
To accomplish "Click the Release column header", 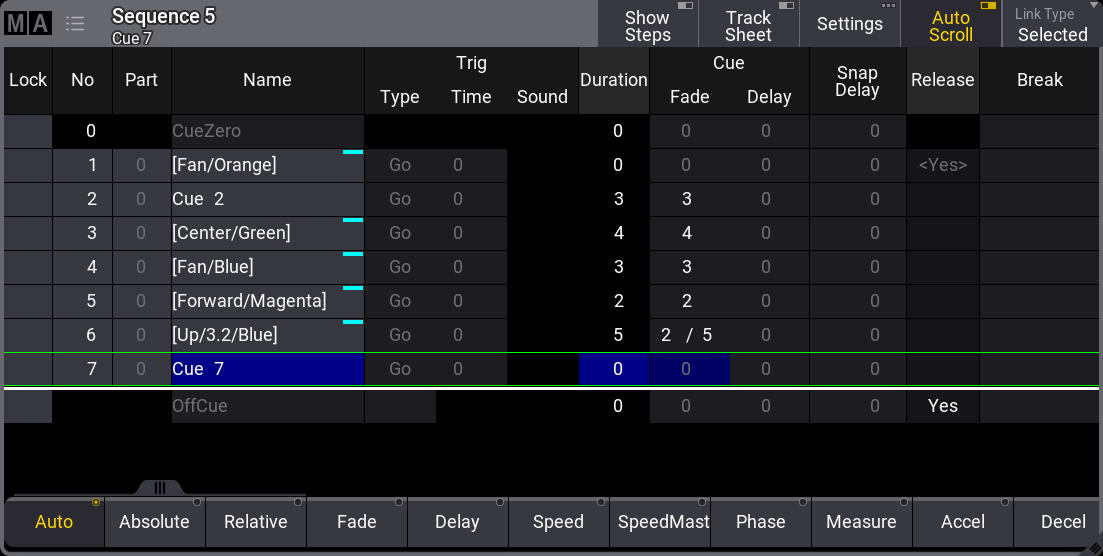I will tap(942, 80).
